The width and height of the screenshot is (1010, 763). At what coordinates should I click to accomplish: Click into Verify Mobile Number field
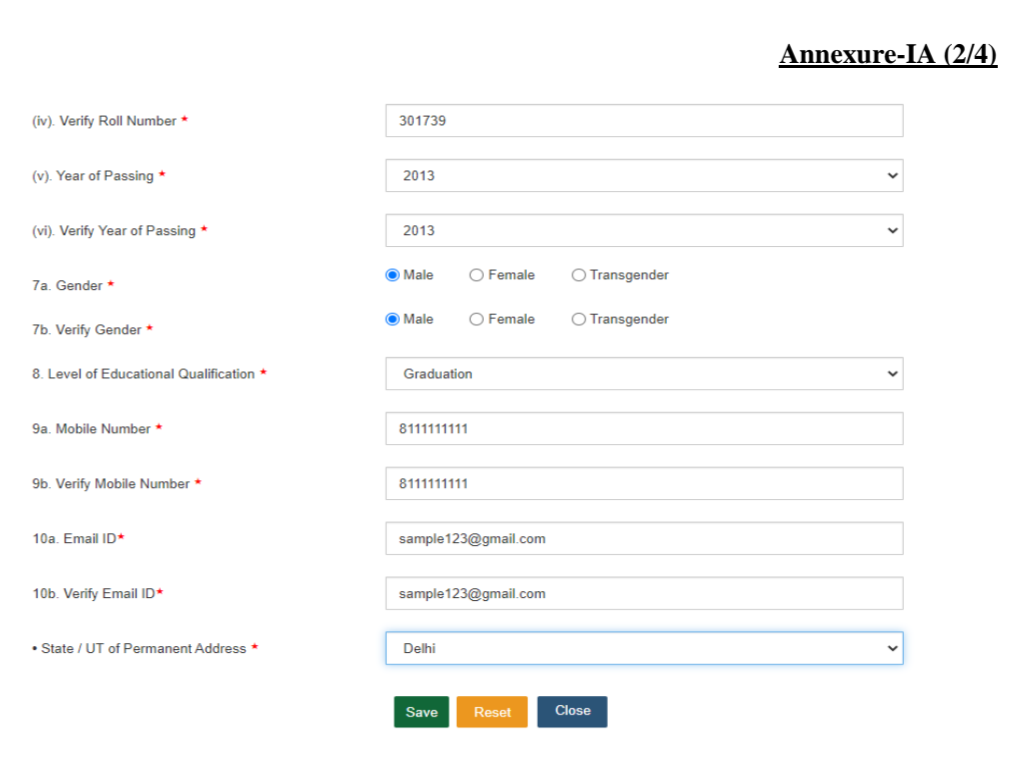(644, 484)
